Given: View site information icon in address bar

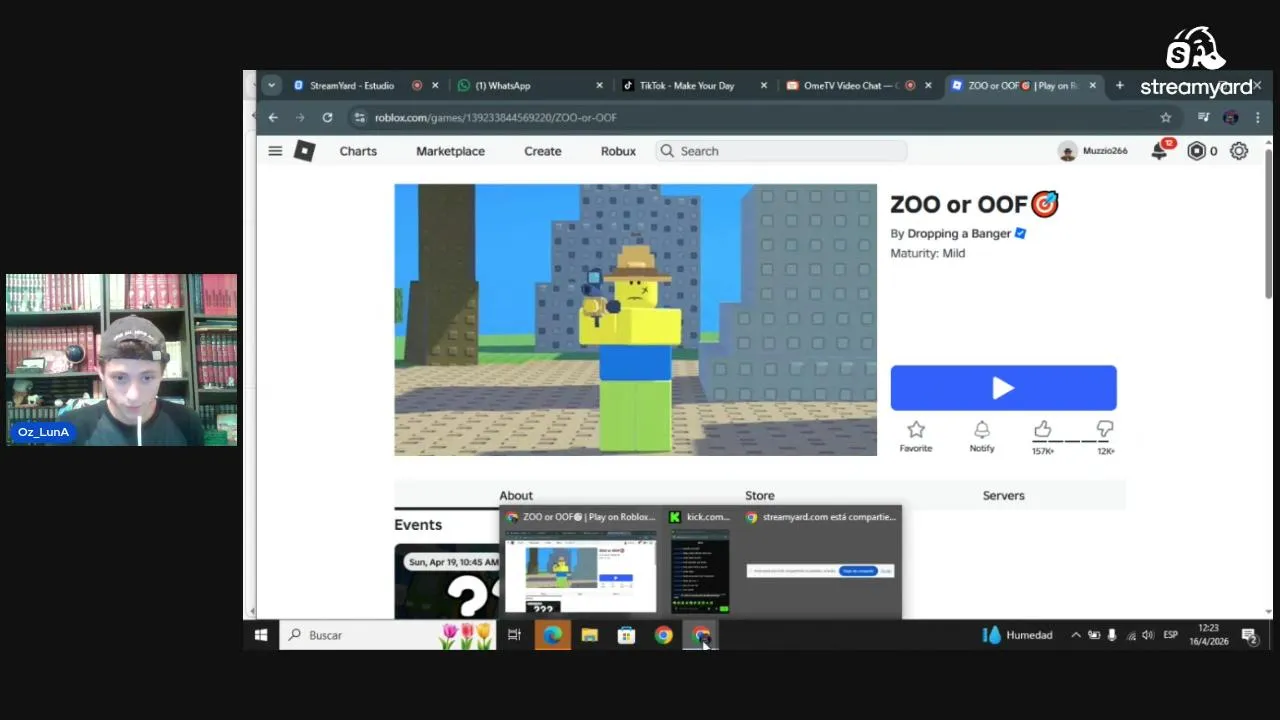Looking at the screenshot, I should coord(360,117).
